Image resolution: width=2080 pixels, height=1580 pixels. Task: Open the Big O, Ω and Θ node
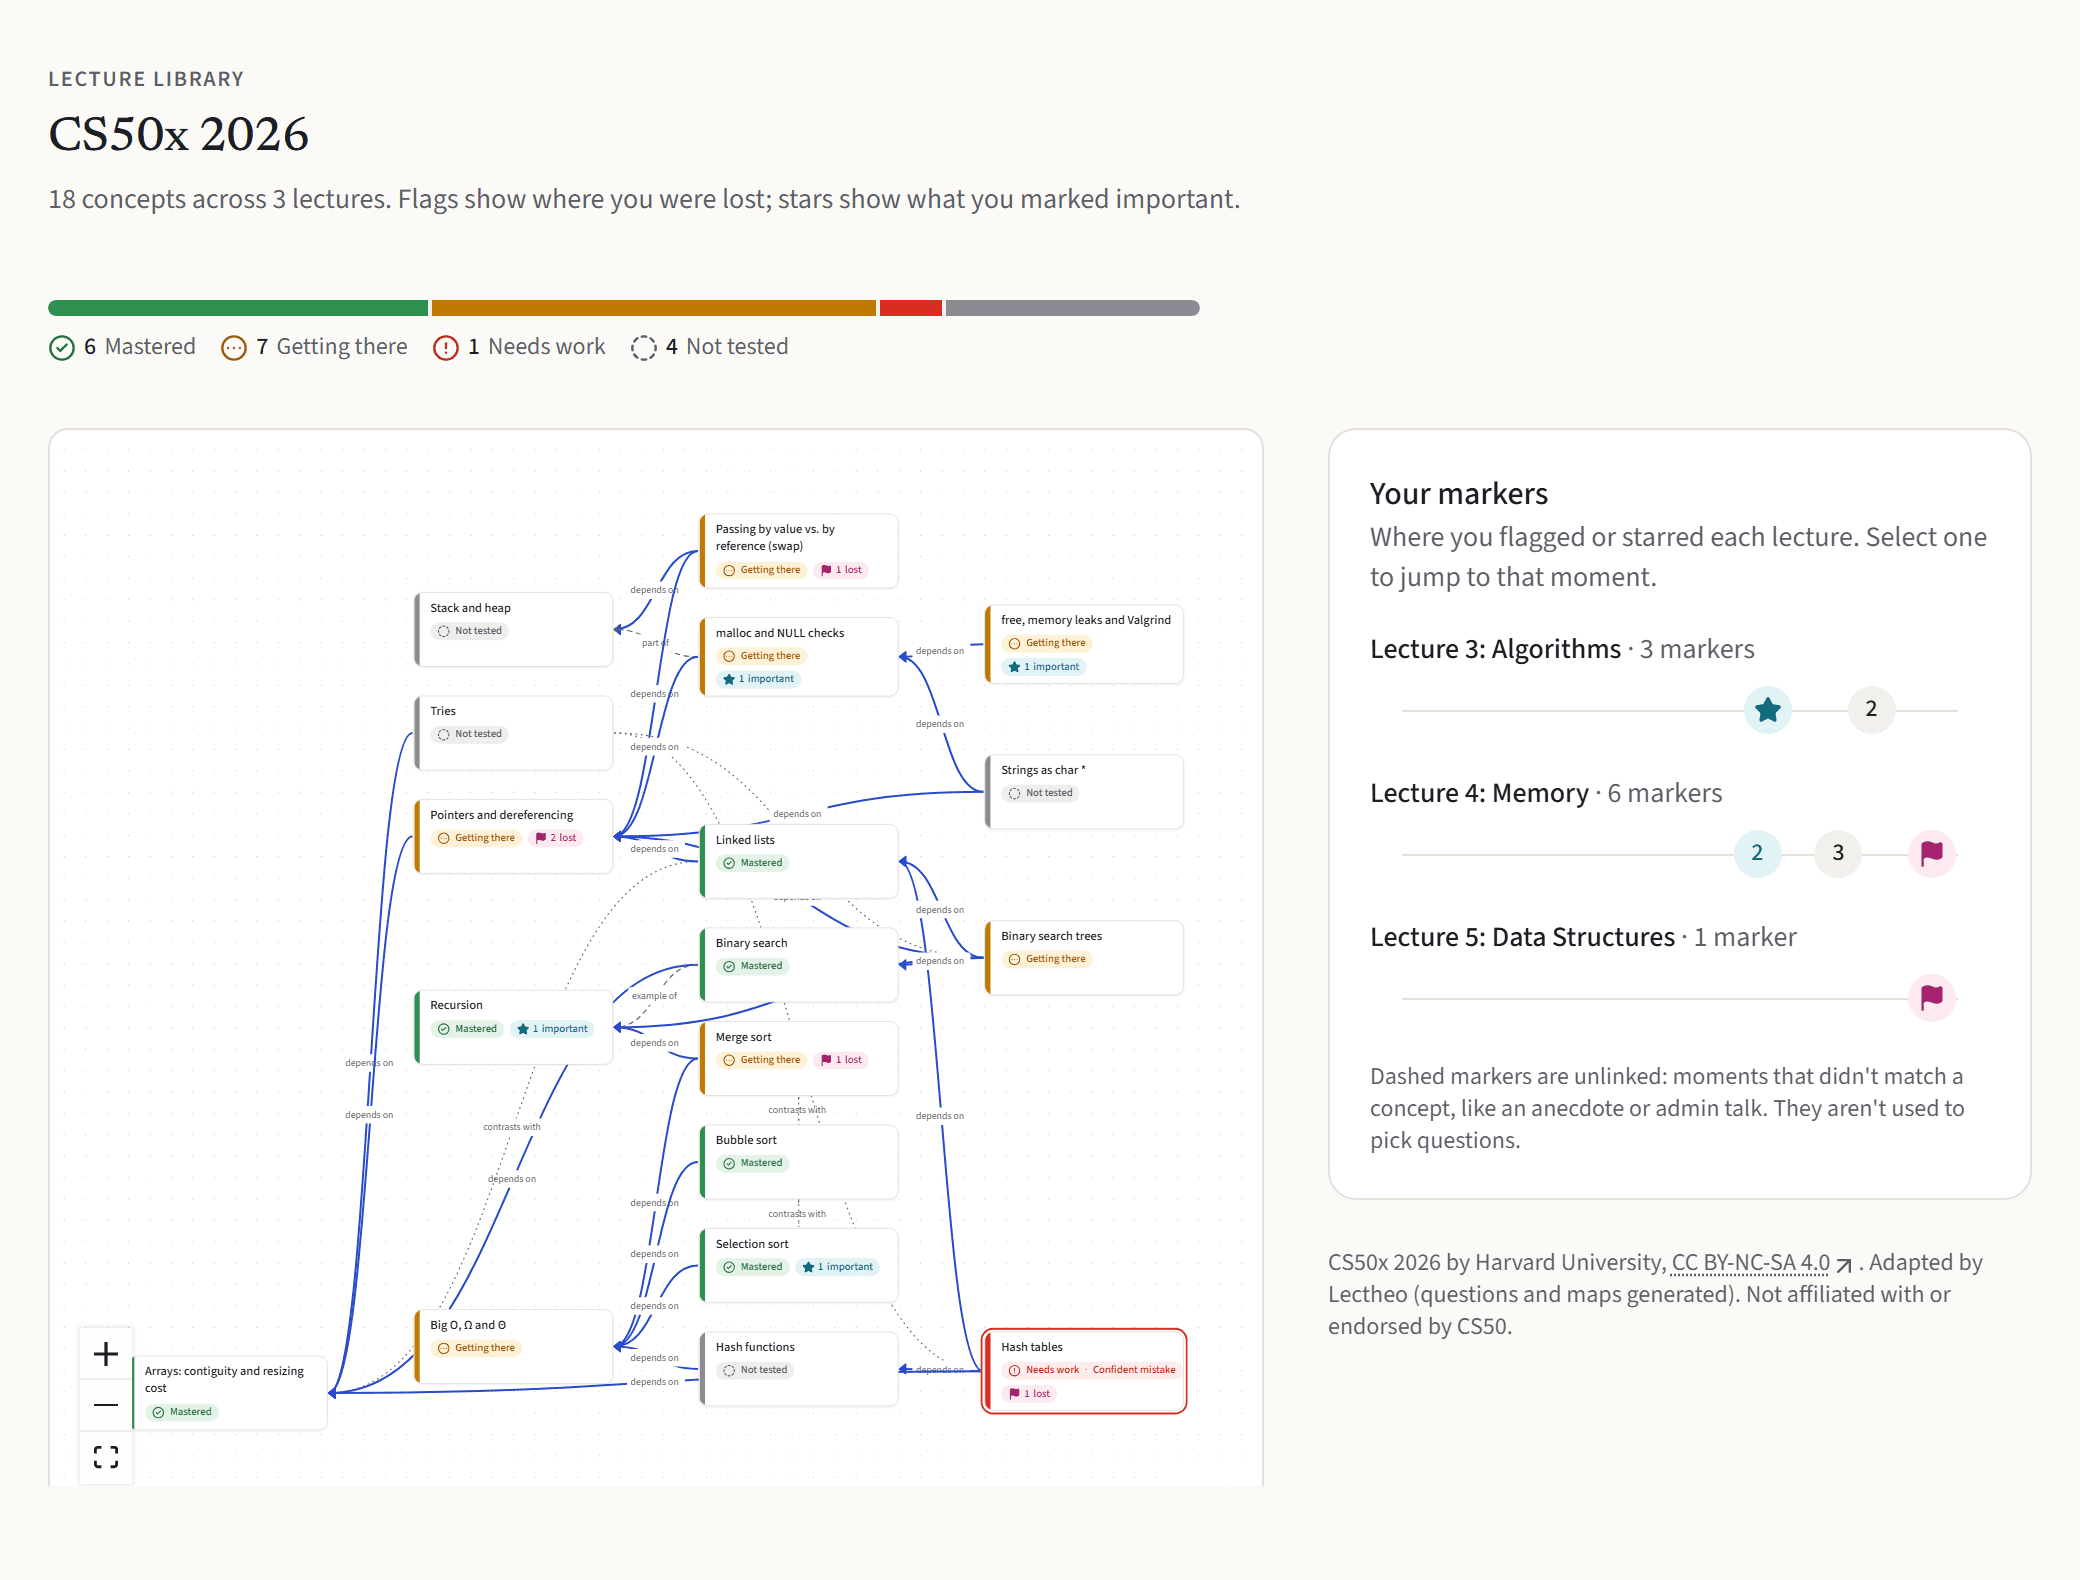[514, 1346]
